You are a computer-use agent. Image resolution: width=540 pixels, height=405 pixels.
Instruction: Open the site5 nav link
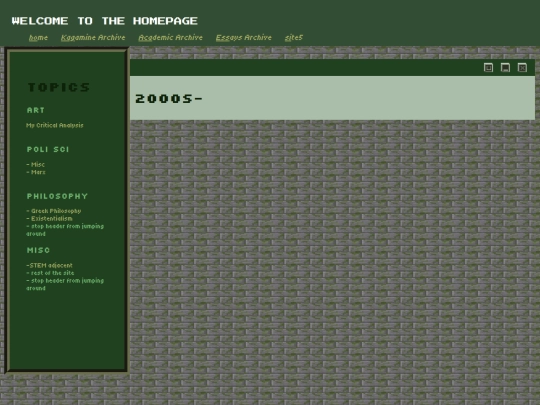(x=294, y=38)
